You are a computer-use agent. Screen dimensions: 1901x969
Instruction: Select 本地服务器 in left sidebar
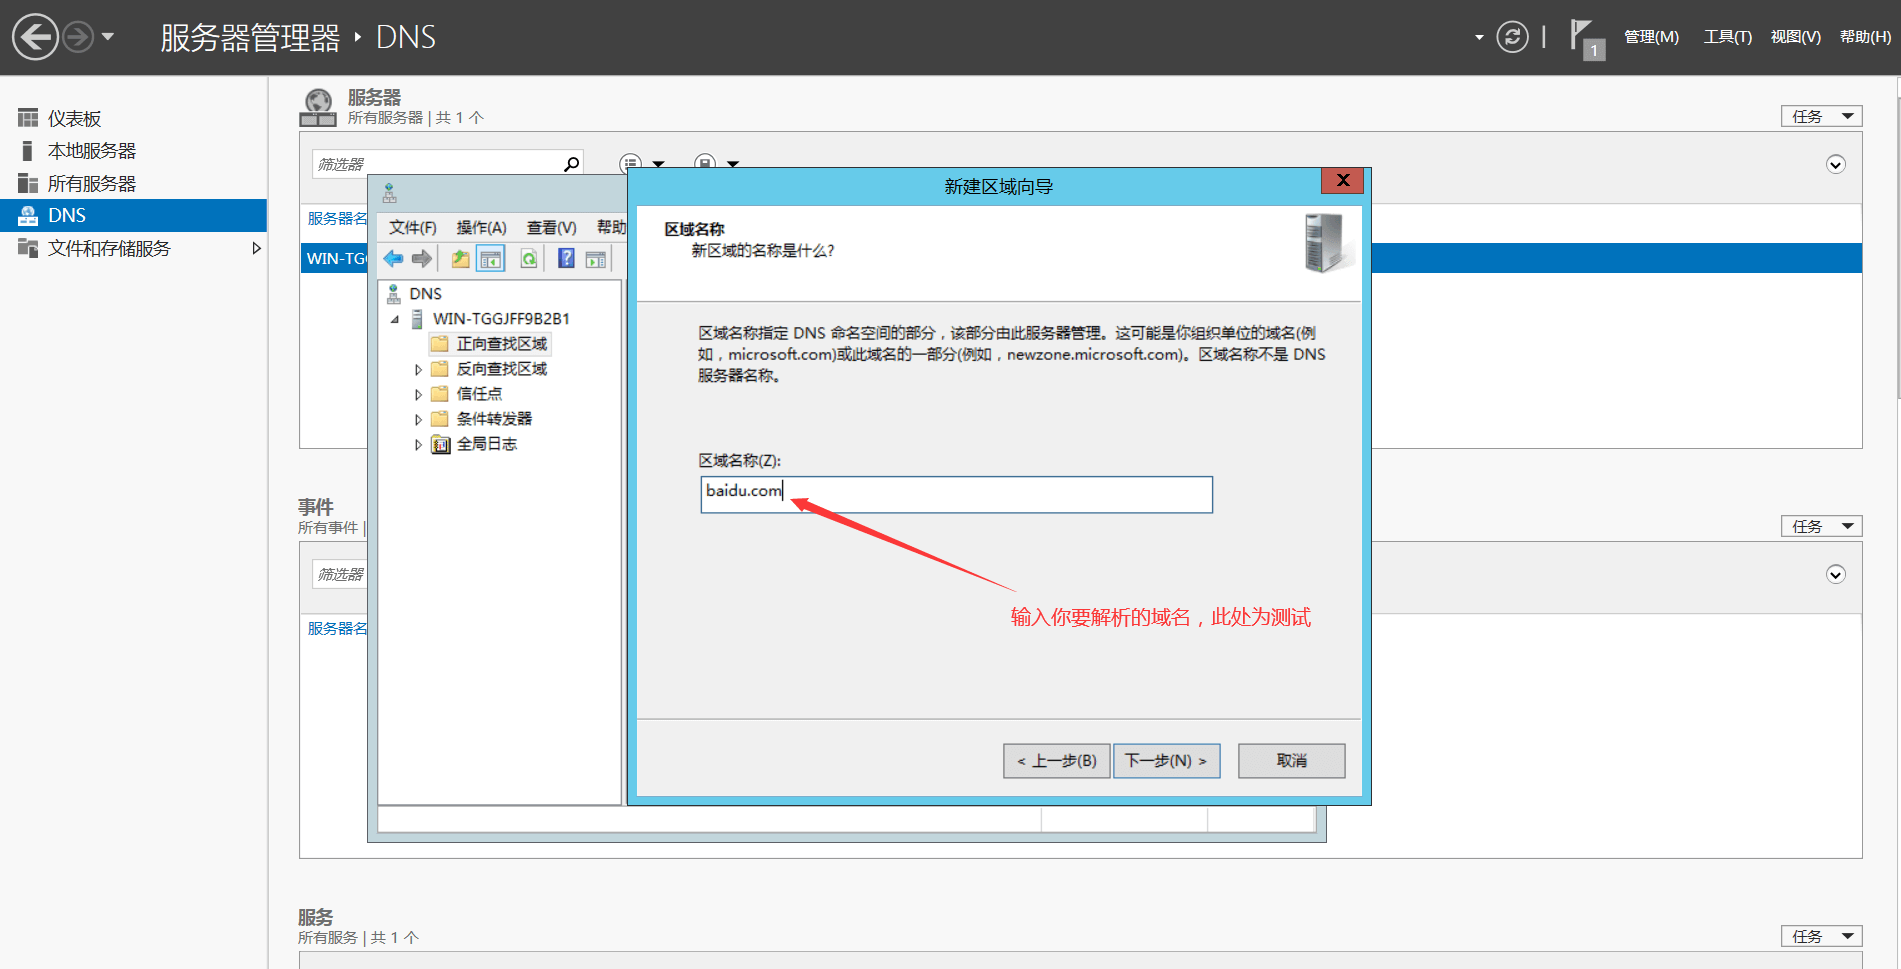pos(92,151)
